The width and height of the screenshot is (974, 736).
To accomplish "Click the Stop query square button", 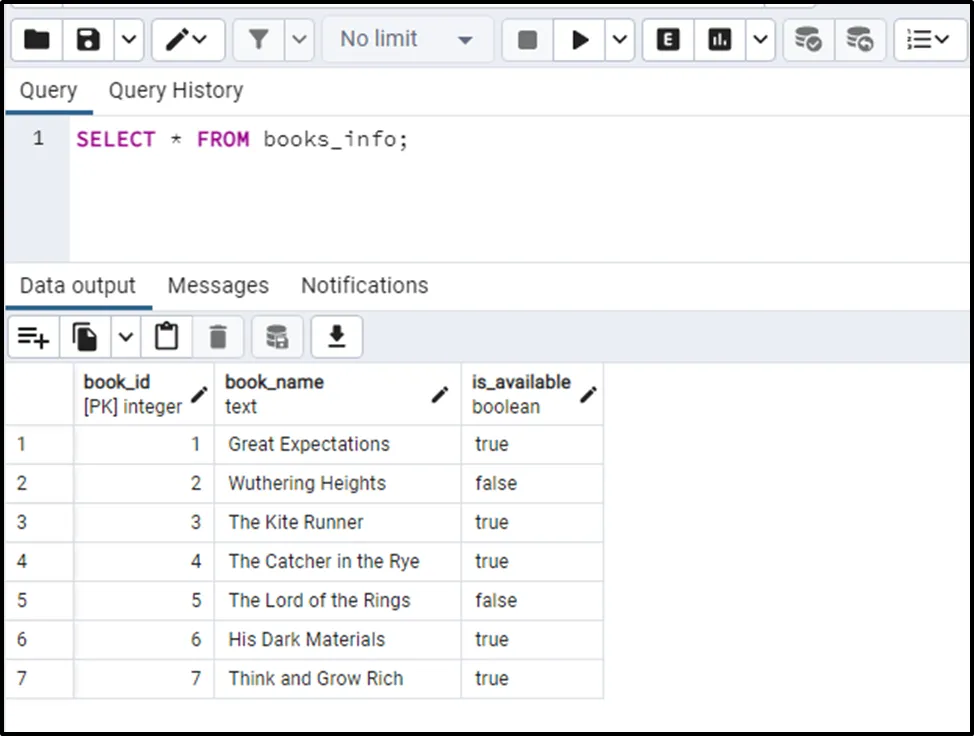I will pos(527,39).
